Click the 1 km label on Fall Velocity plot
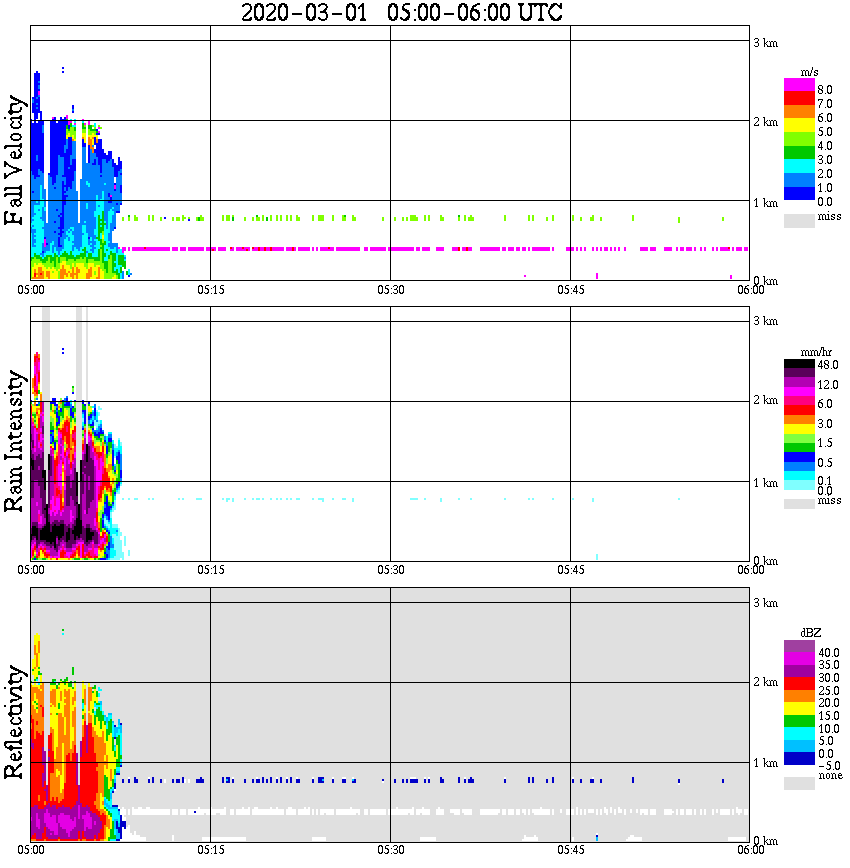 tap(766, 203)
